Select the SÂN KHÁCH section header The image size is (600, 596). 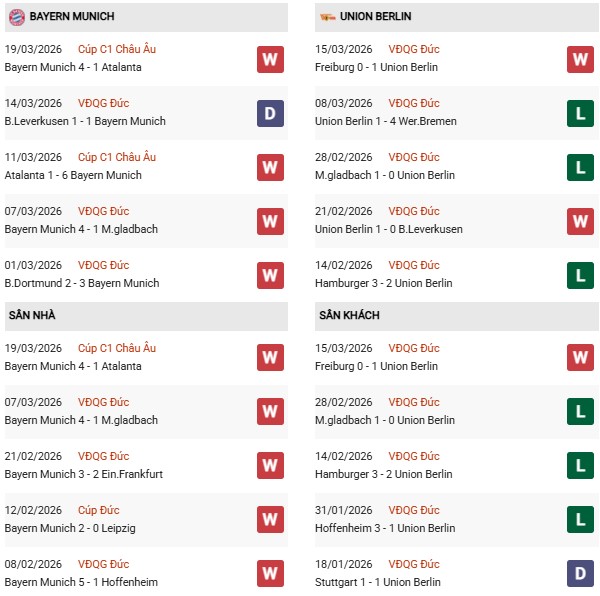click(x=349, y=316)
